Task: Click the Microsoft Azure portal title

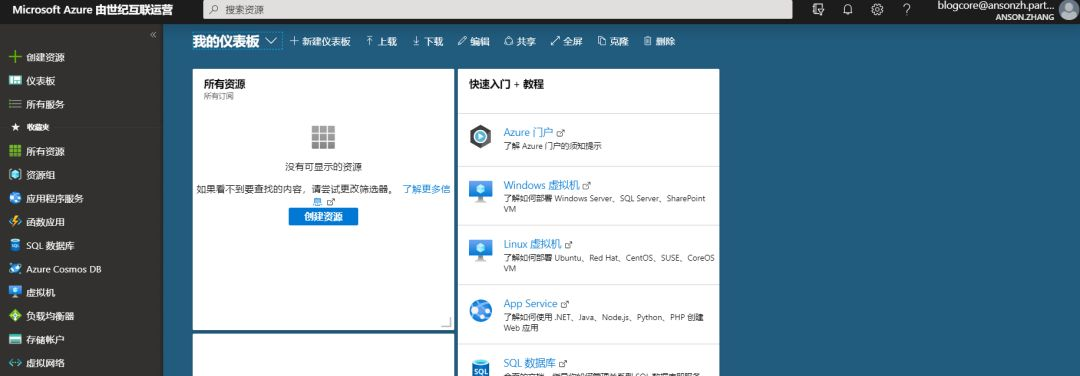Action: click(93, 10)
